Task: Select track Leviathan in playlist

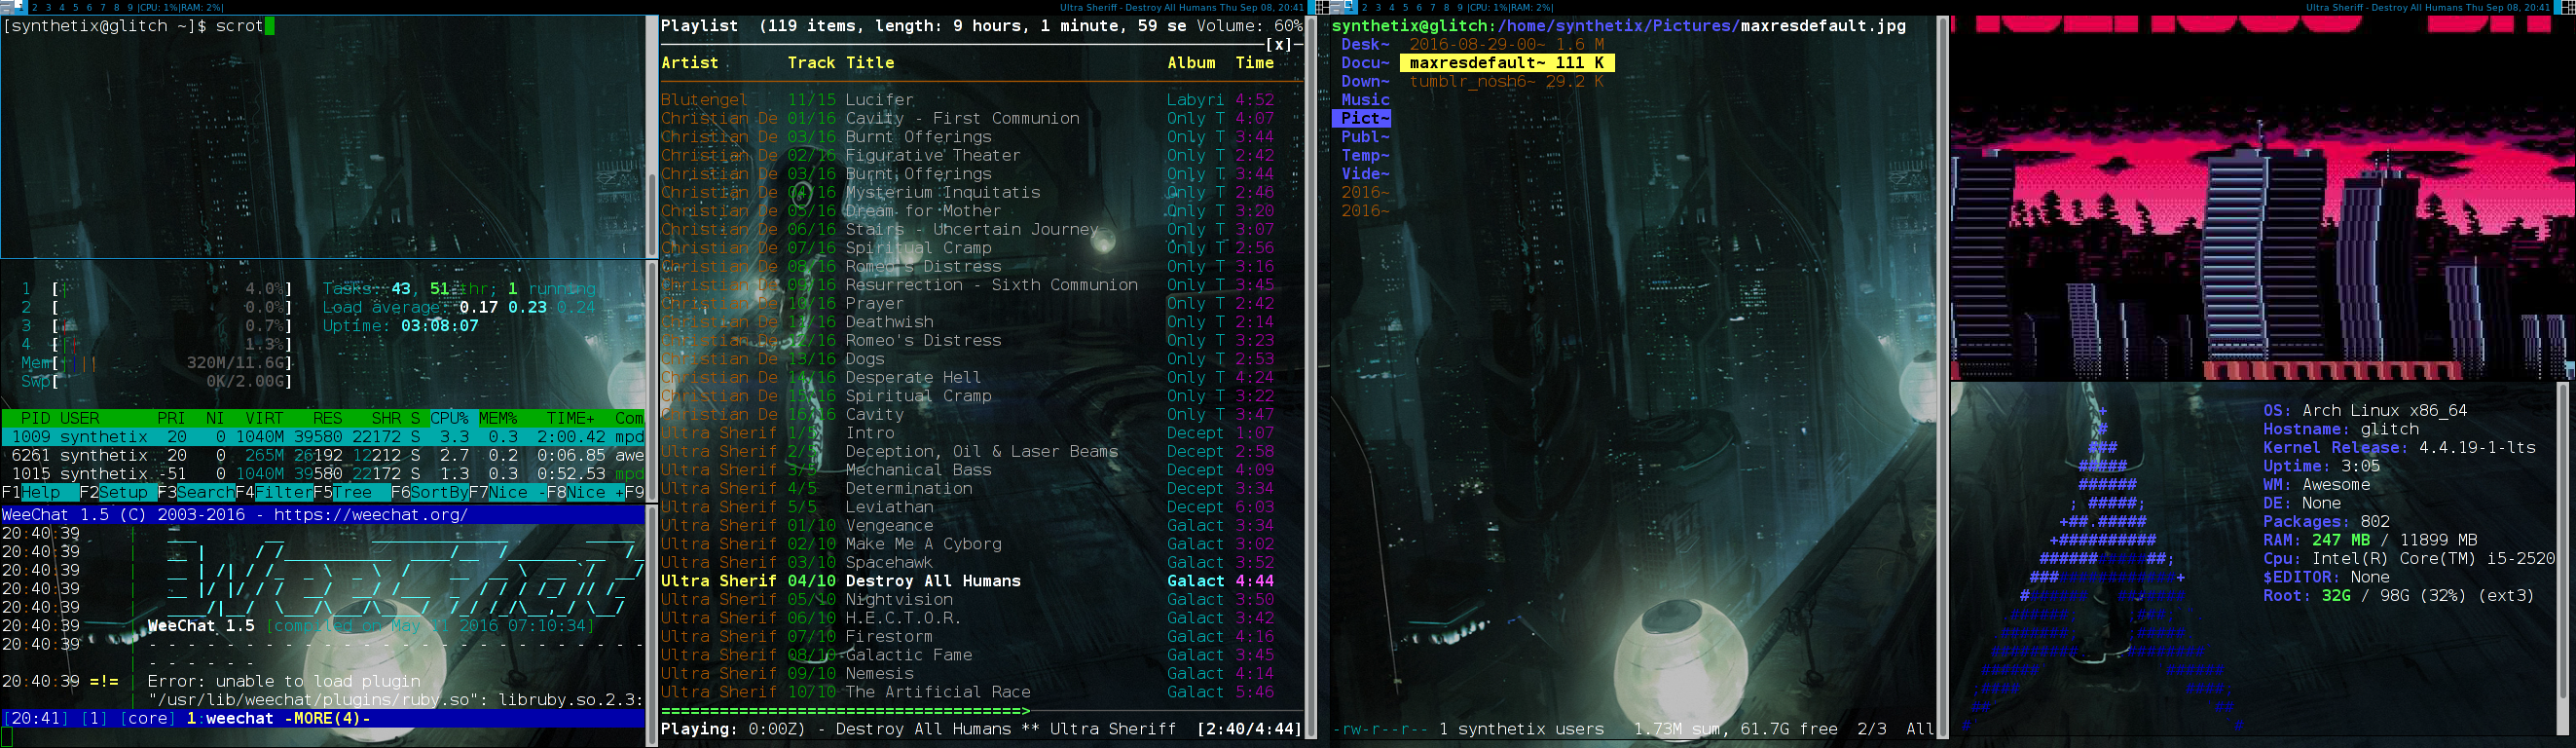Action: 980,507
